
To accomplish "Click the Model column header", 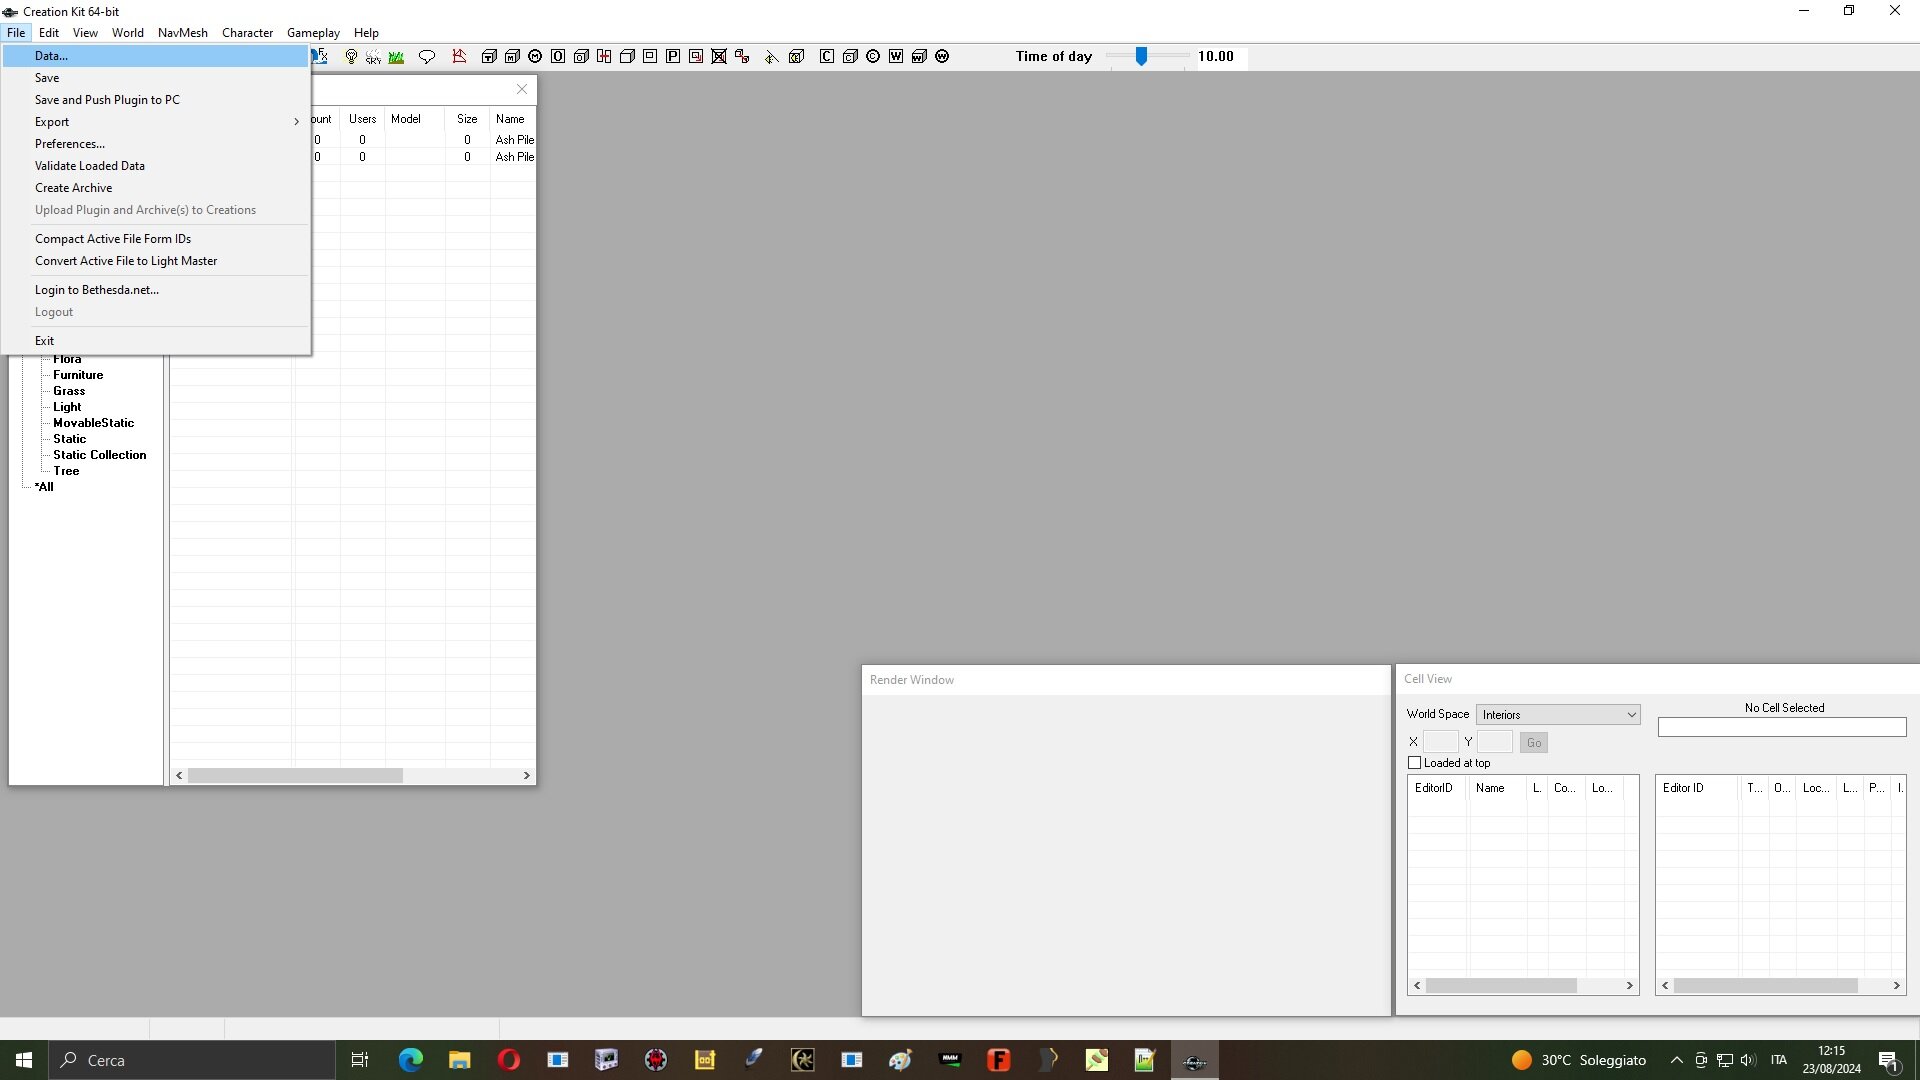I will point(414,119).
